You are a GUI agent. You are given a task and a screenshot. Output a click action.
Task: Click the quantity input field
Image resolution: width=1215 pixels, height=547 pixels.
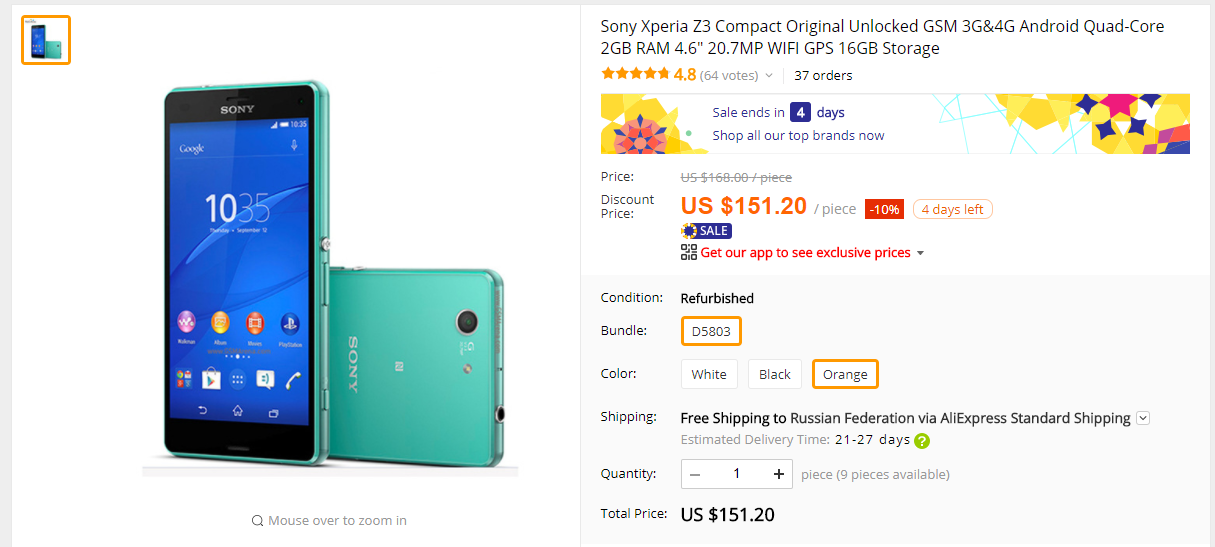tap(737, 474)
